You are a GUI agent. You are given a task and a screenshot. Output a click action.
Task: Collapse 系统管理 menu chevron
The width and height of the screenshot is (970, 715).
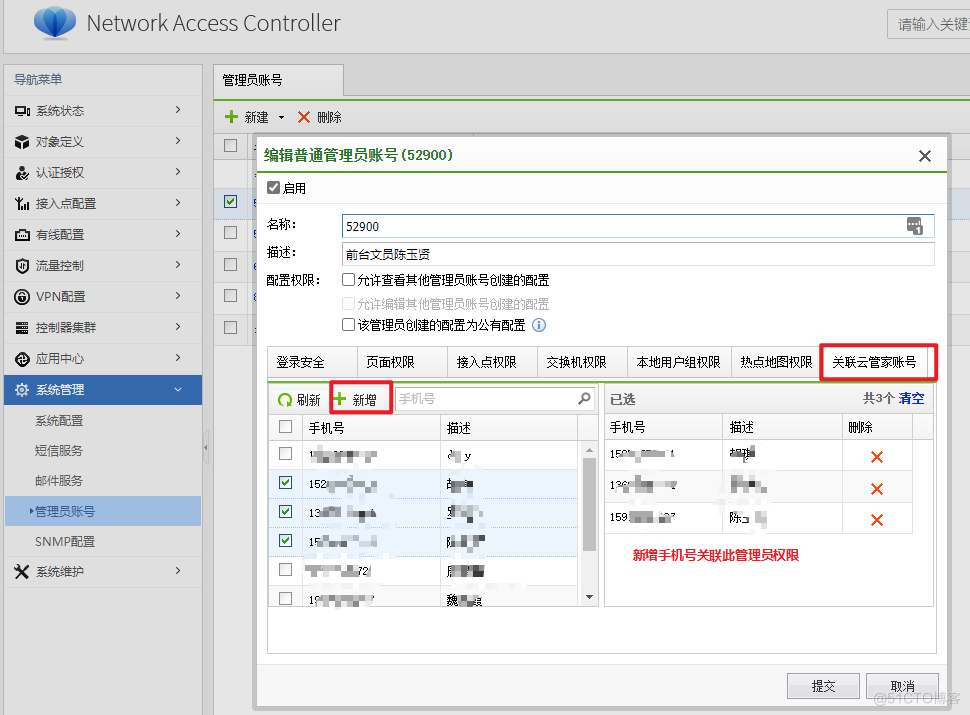coord(178,390)
